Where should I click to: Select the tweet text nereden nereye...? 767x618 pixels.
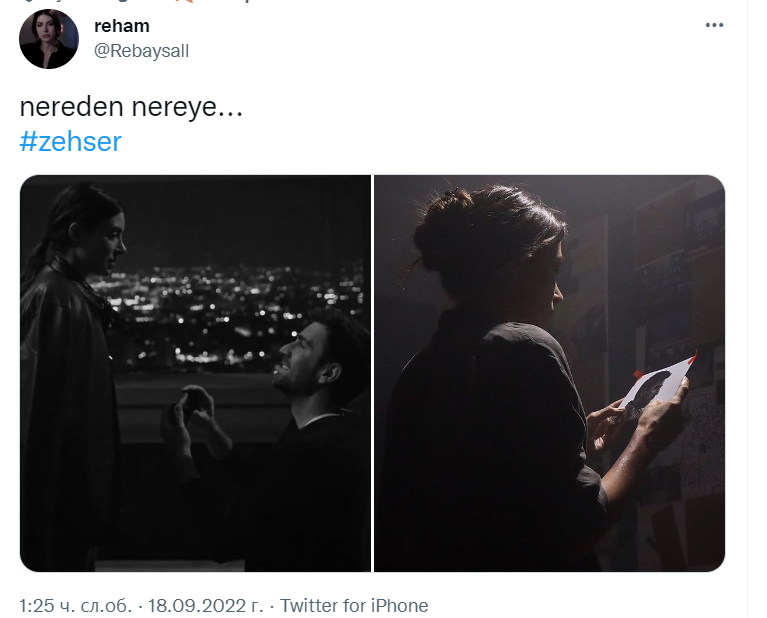pos(131,107)
